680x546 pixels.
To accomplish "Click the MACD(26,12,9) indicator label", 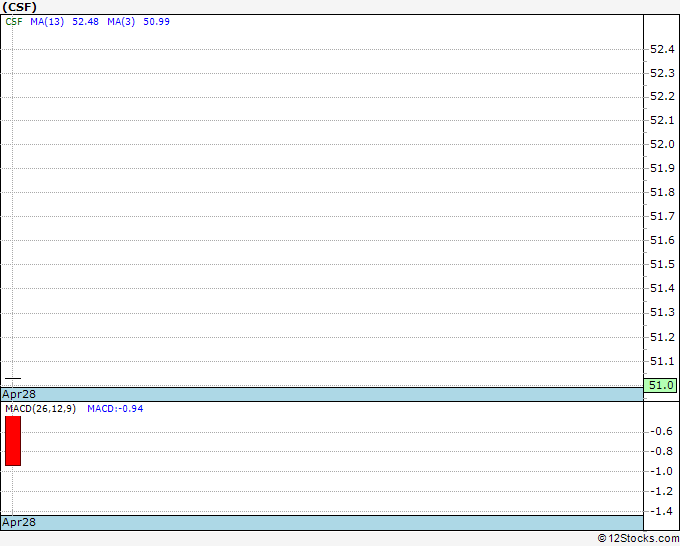I will (x=40, y=409).
